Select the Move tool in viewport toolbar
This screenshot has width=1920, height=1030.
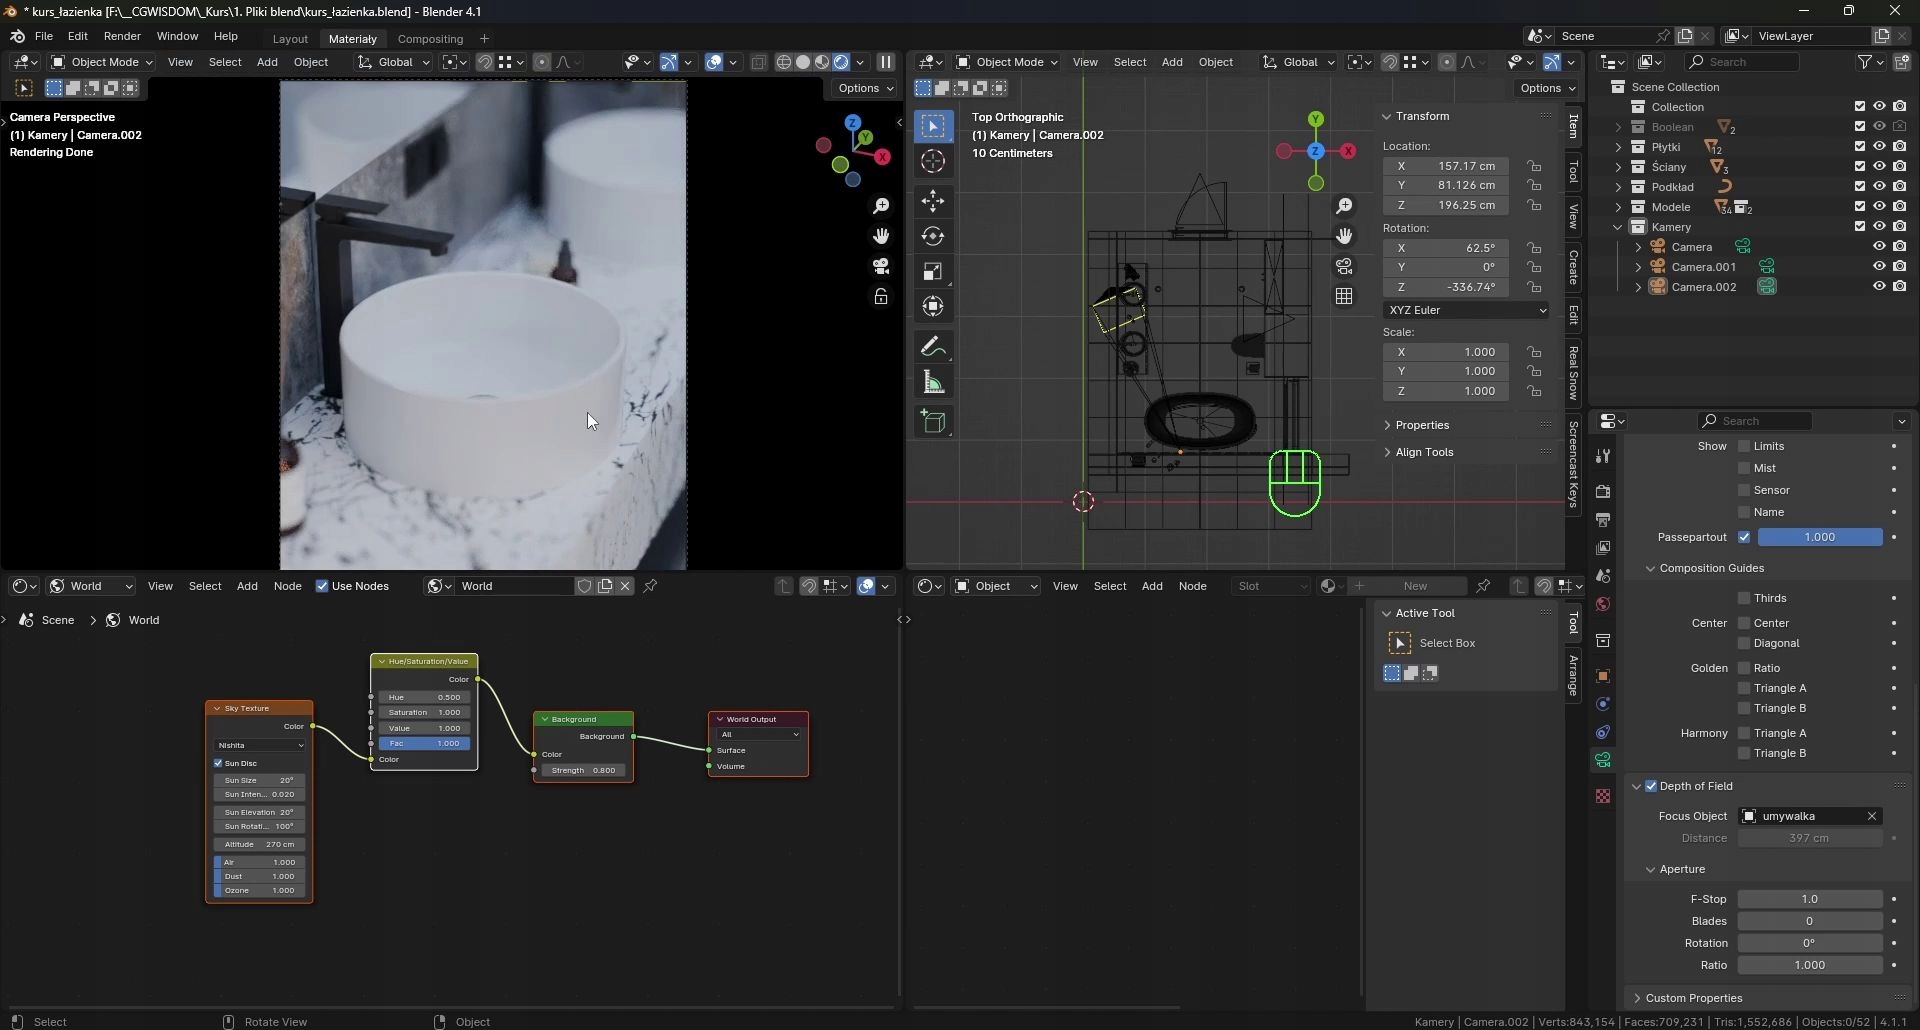pos(933,201)
